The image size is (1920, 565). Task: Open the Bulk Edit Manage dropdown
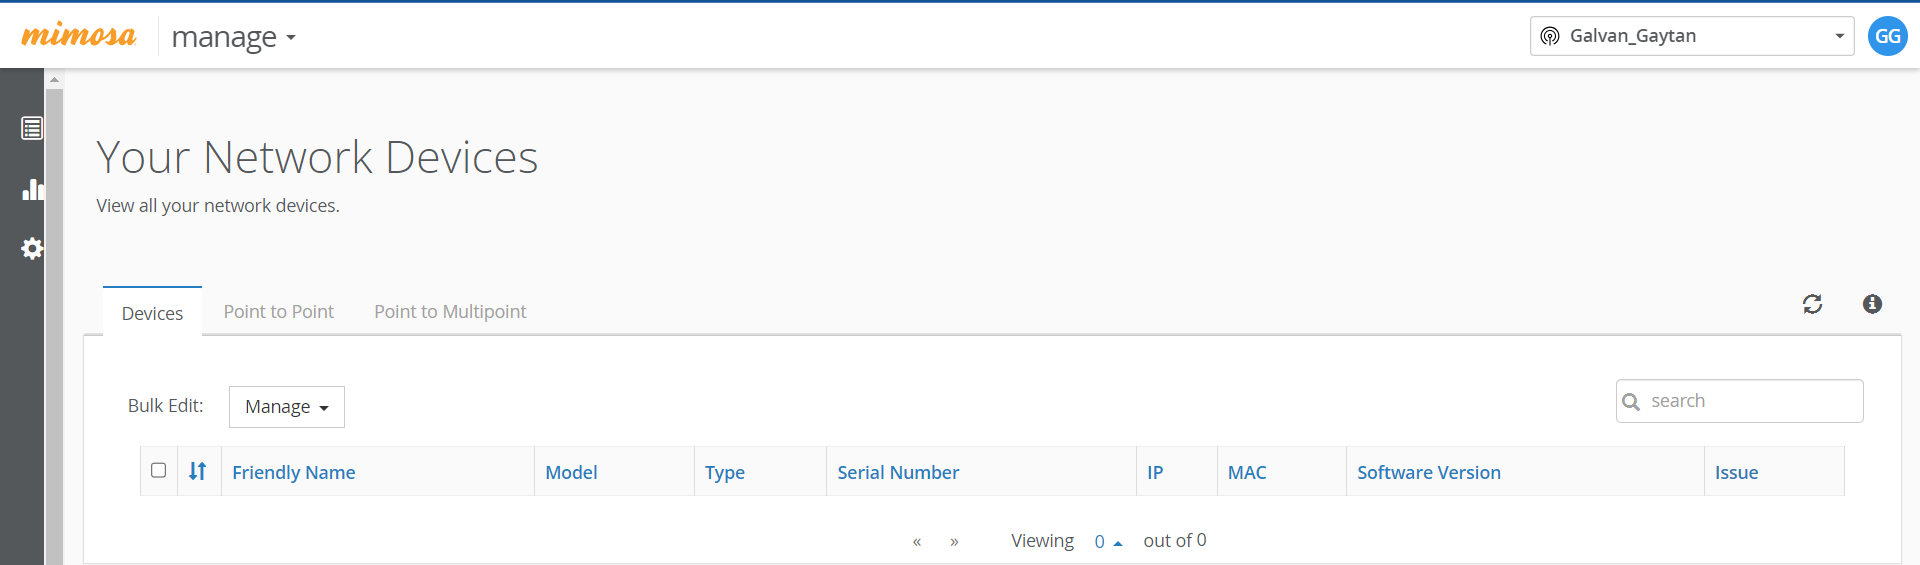(286, 407)
